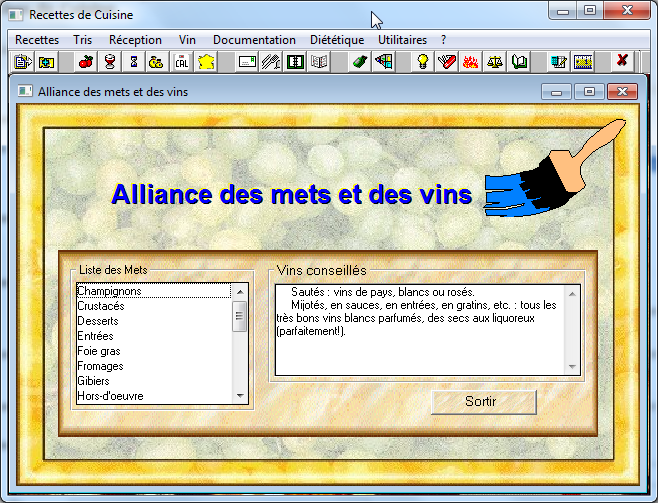Select Gibiers in the dish list

click(x=154, y=381)
